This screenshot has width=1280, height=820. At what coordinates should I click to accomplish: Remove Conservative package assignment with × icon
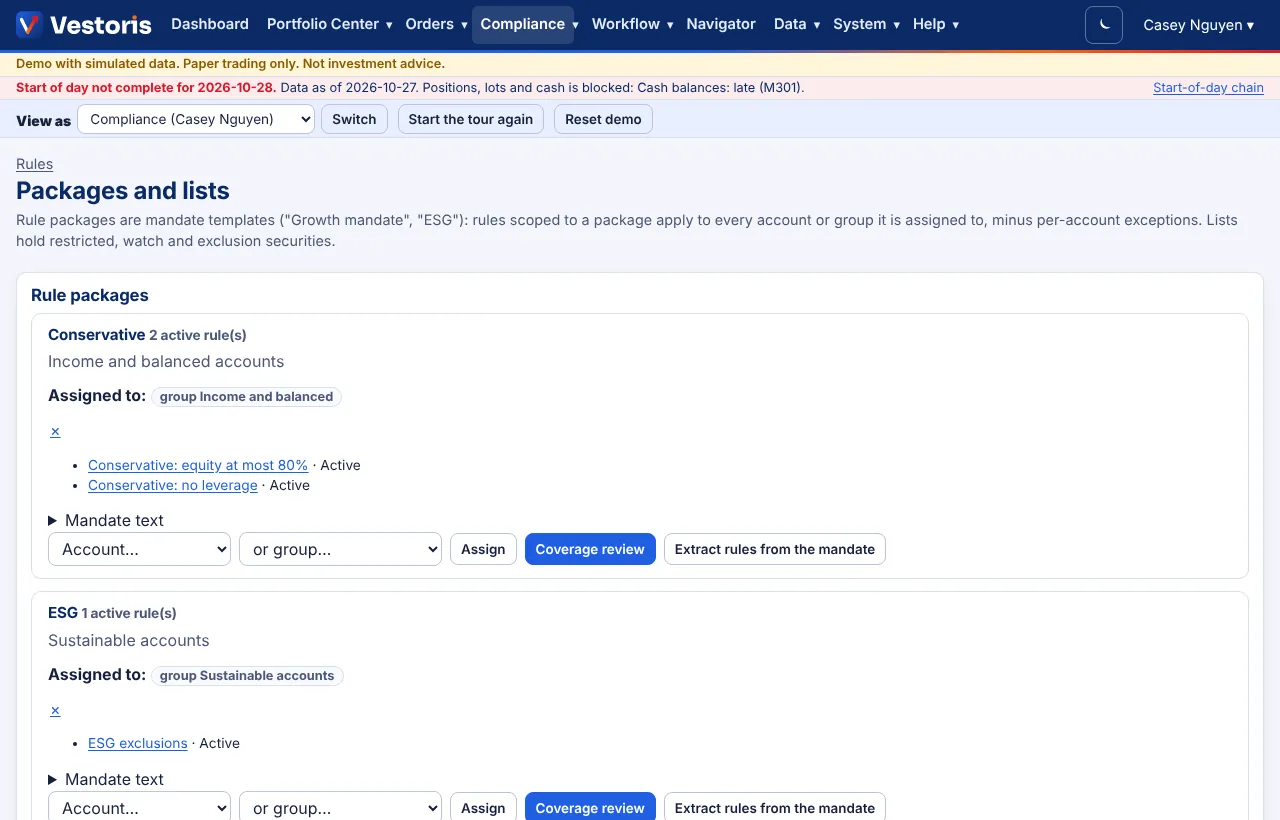pos(55,431)
